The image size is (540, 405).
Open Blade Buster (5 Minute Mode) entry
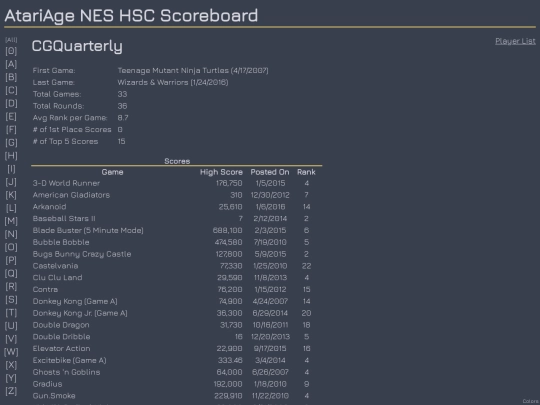tap(88, 230)
